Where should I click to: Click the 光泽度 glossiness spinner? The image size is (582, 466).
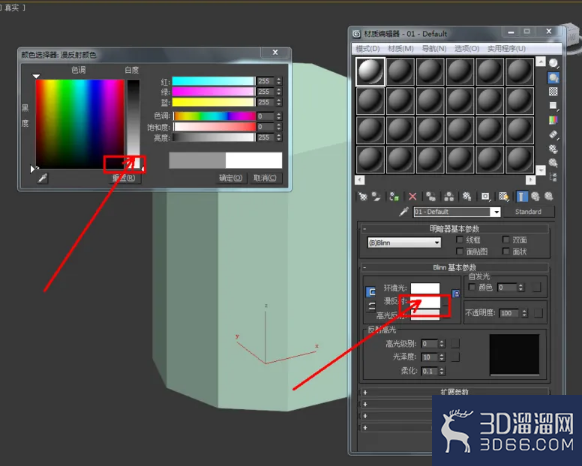442,357
